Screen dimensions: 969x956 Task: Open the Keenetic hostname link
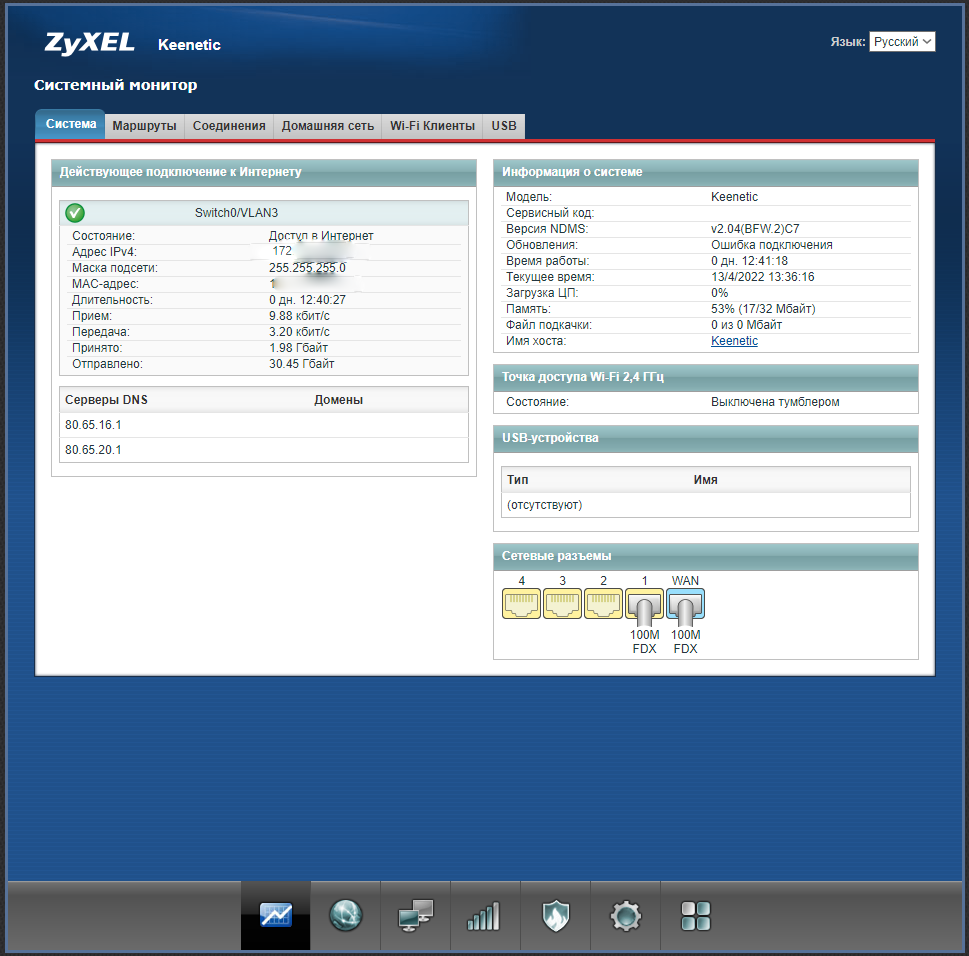734,341
